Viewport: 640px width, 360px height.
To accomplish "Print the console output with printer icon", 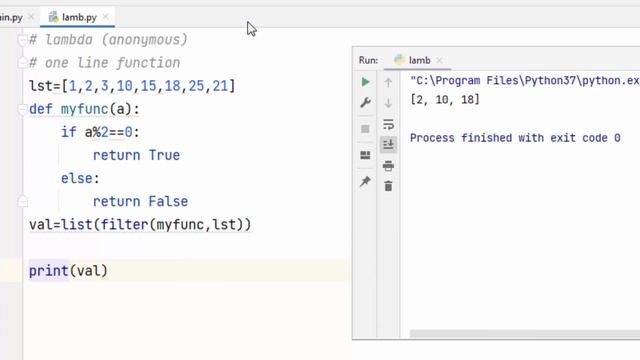I will (x=388, y=166).
